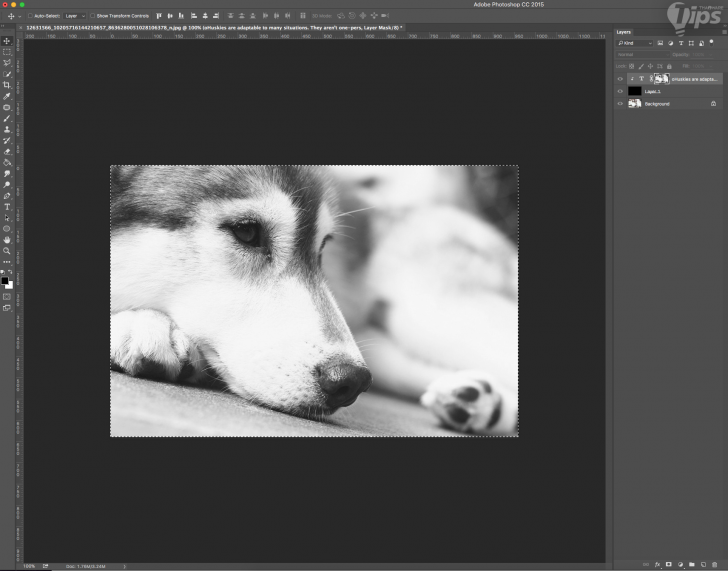Viewport: 728px width, 571px height.
Task: Click the layer mask thumbnail of Huskies layer
Action: (x=662, y=79)
